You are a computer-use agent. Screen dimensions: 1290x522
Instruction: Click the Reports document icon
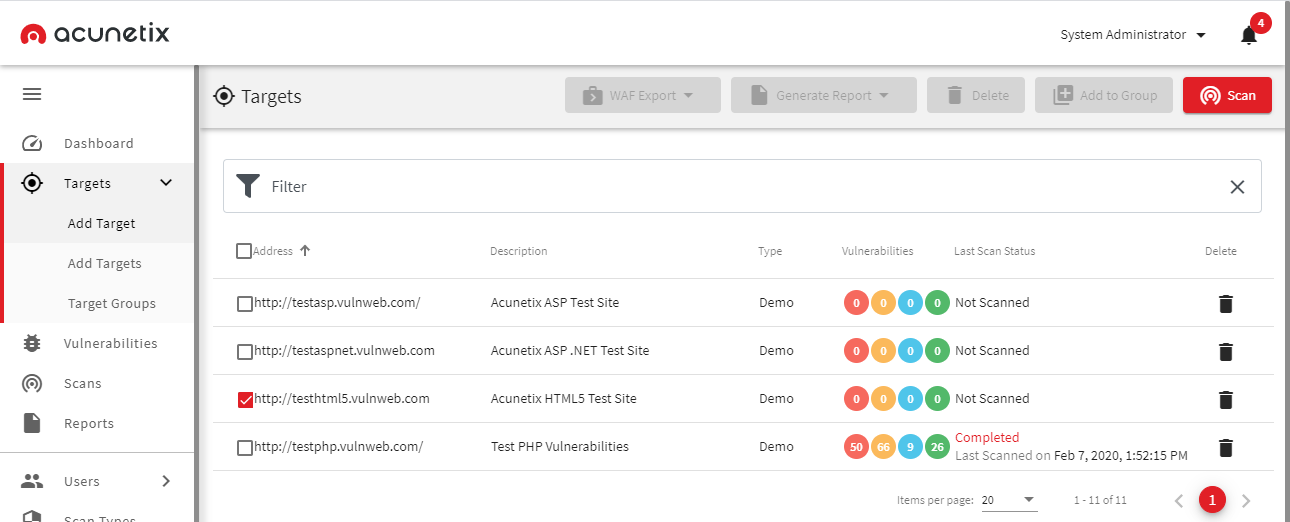point(32,423)
